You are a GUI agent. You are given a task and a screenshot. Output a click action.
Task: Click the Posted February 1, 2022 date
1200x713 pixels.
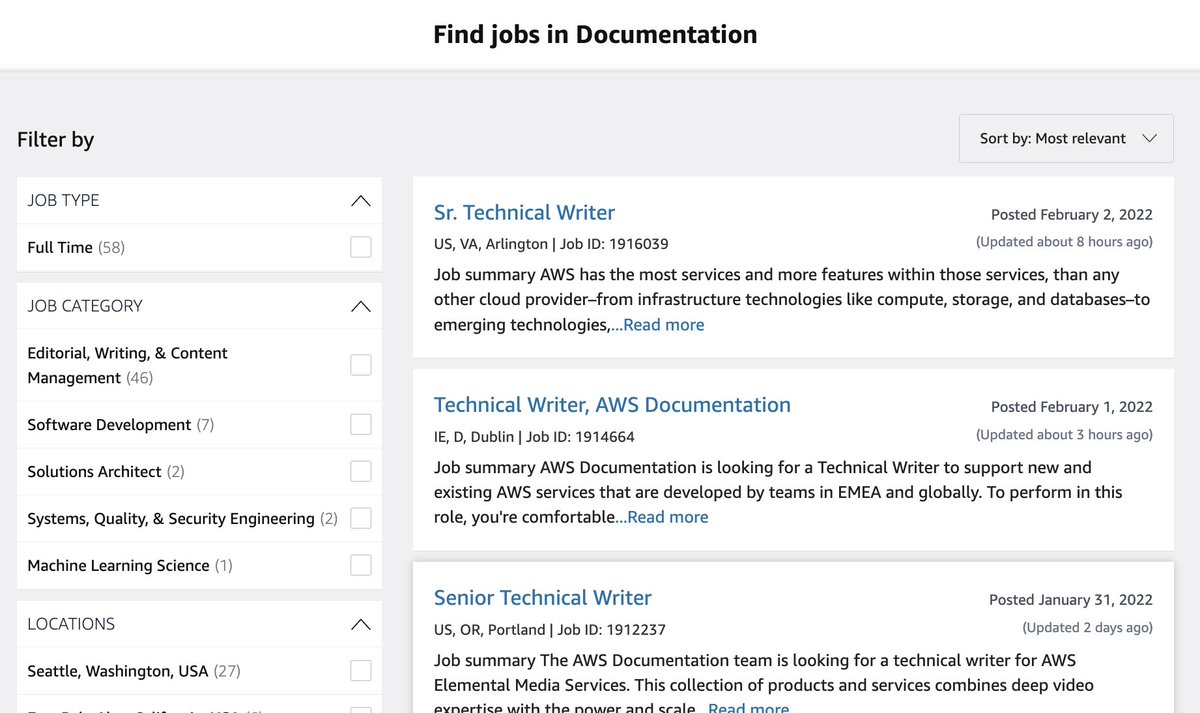click(1072, 407)
